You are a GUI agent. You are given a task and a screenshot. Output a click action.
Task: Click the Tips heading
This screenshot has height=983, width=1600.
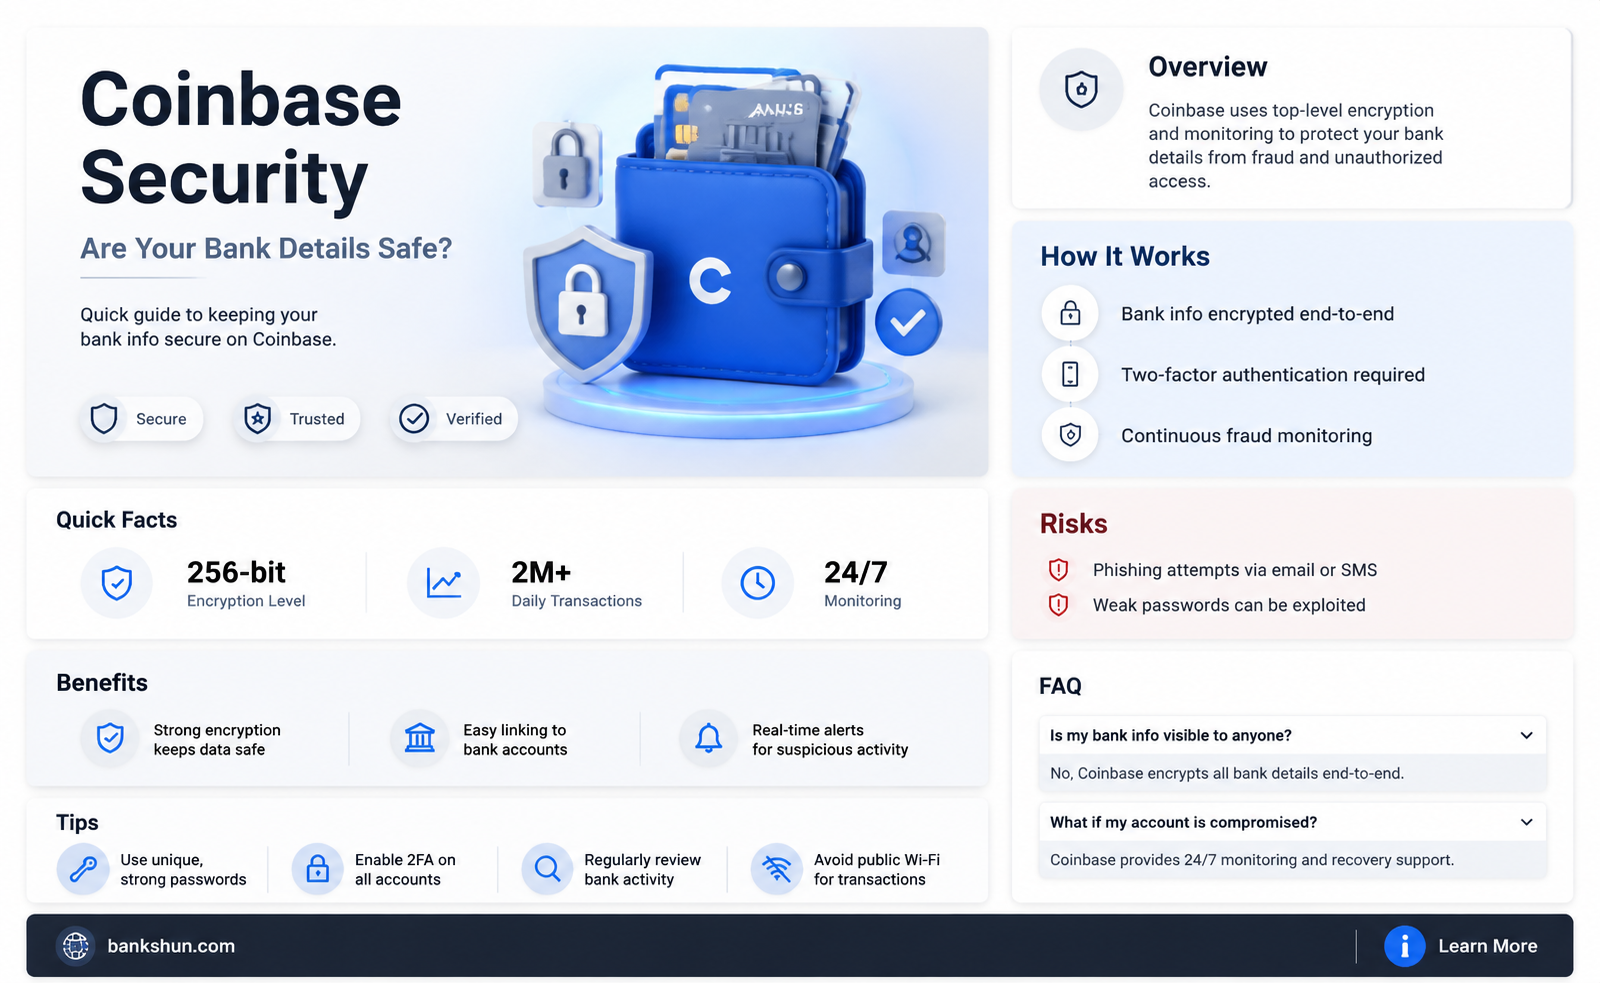77,822
